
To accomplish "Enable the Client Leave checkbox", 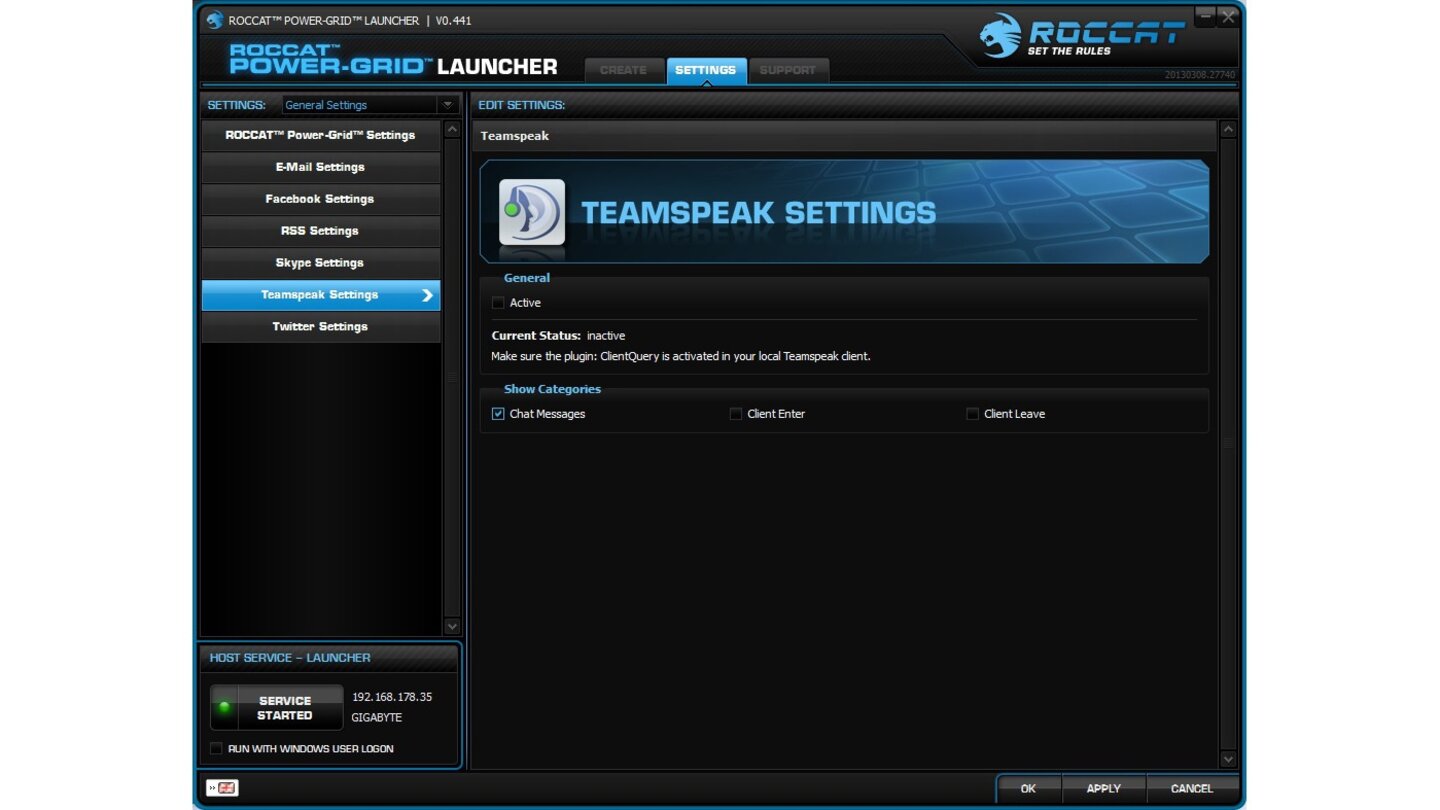I will [x=972, y=414].
